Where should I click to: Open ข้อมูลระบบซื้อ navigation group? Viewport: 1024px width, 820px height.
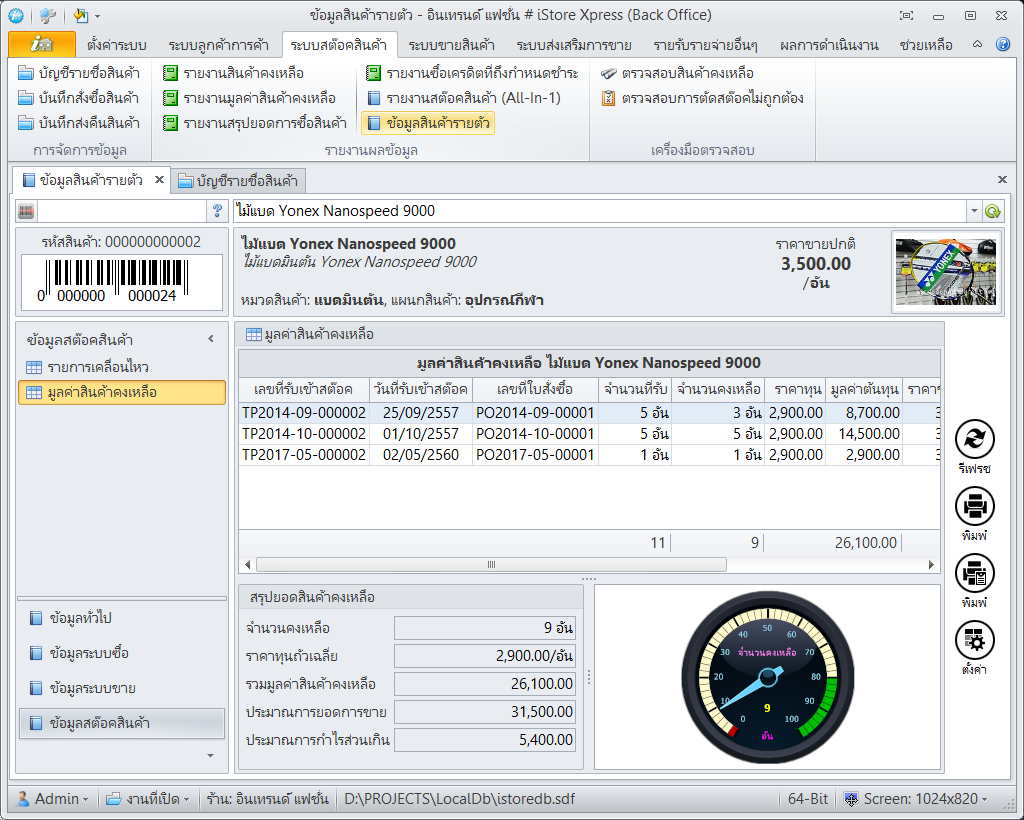click(x=122, y=654)
